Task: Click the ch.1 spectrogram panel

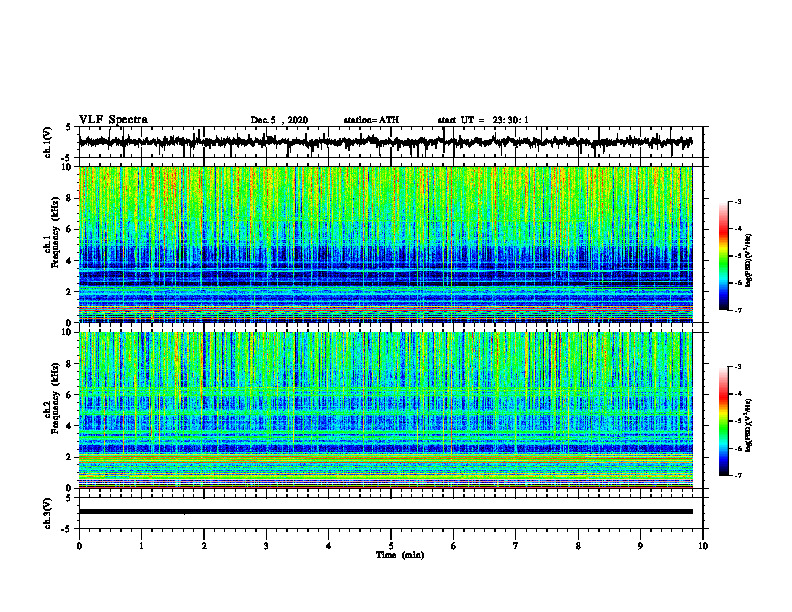Action: tap(386, 244)
